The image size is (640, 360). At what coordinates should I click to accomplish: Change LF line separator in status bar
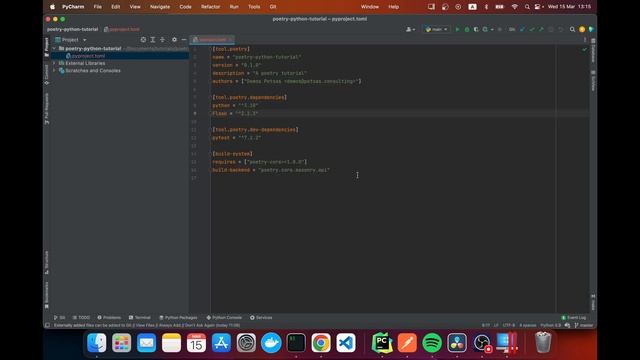496,325
